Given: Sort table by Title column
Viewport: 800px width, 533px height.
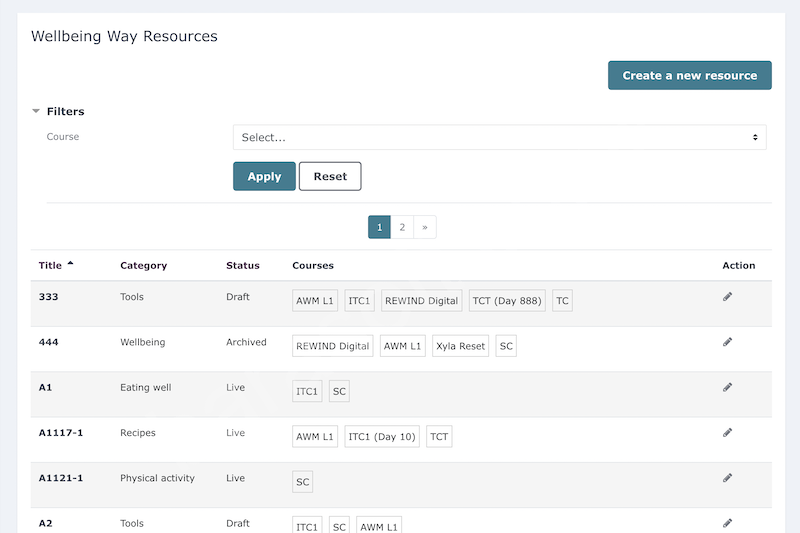Looking at the screenshot, I should point(50,265).
